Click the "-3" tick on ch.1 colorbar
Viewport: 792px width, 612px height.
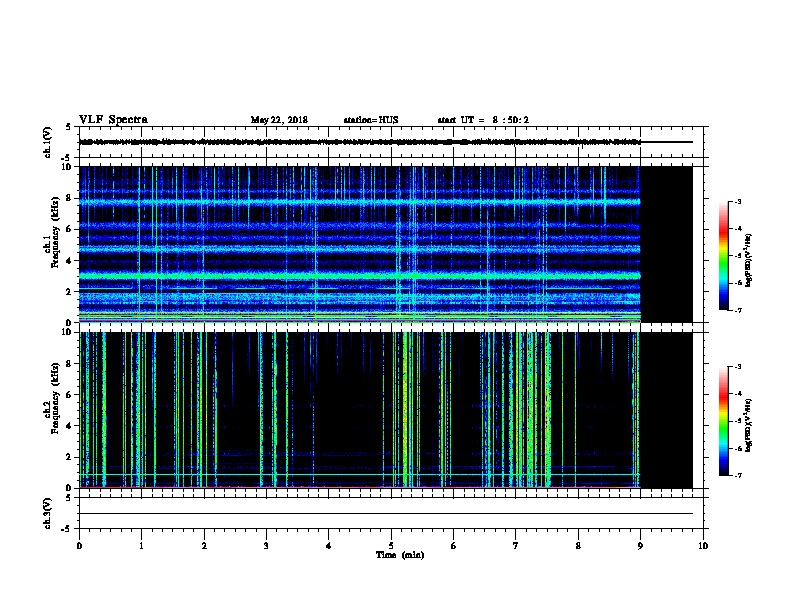tap(738, 201)
